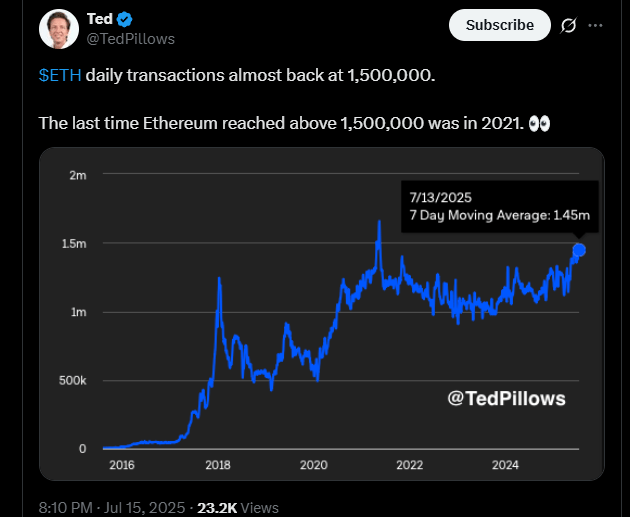Viewport: 630px width, 517px height.
Task: Click the 2016 x-axis label
Action: [x=122, y=465]
